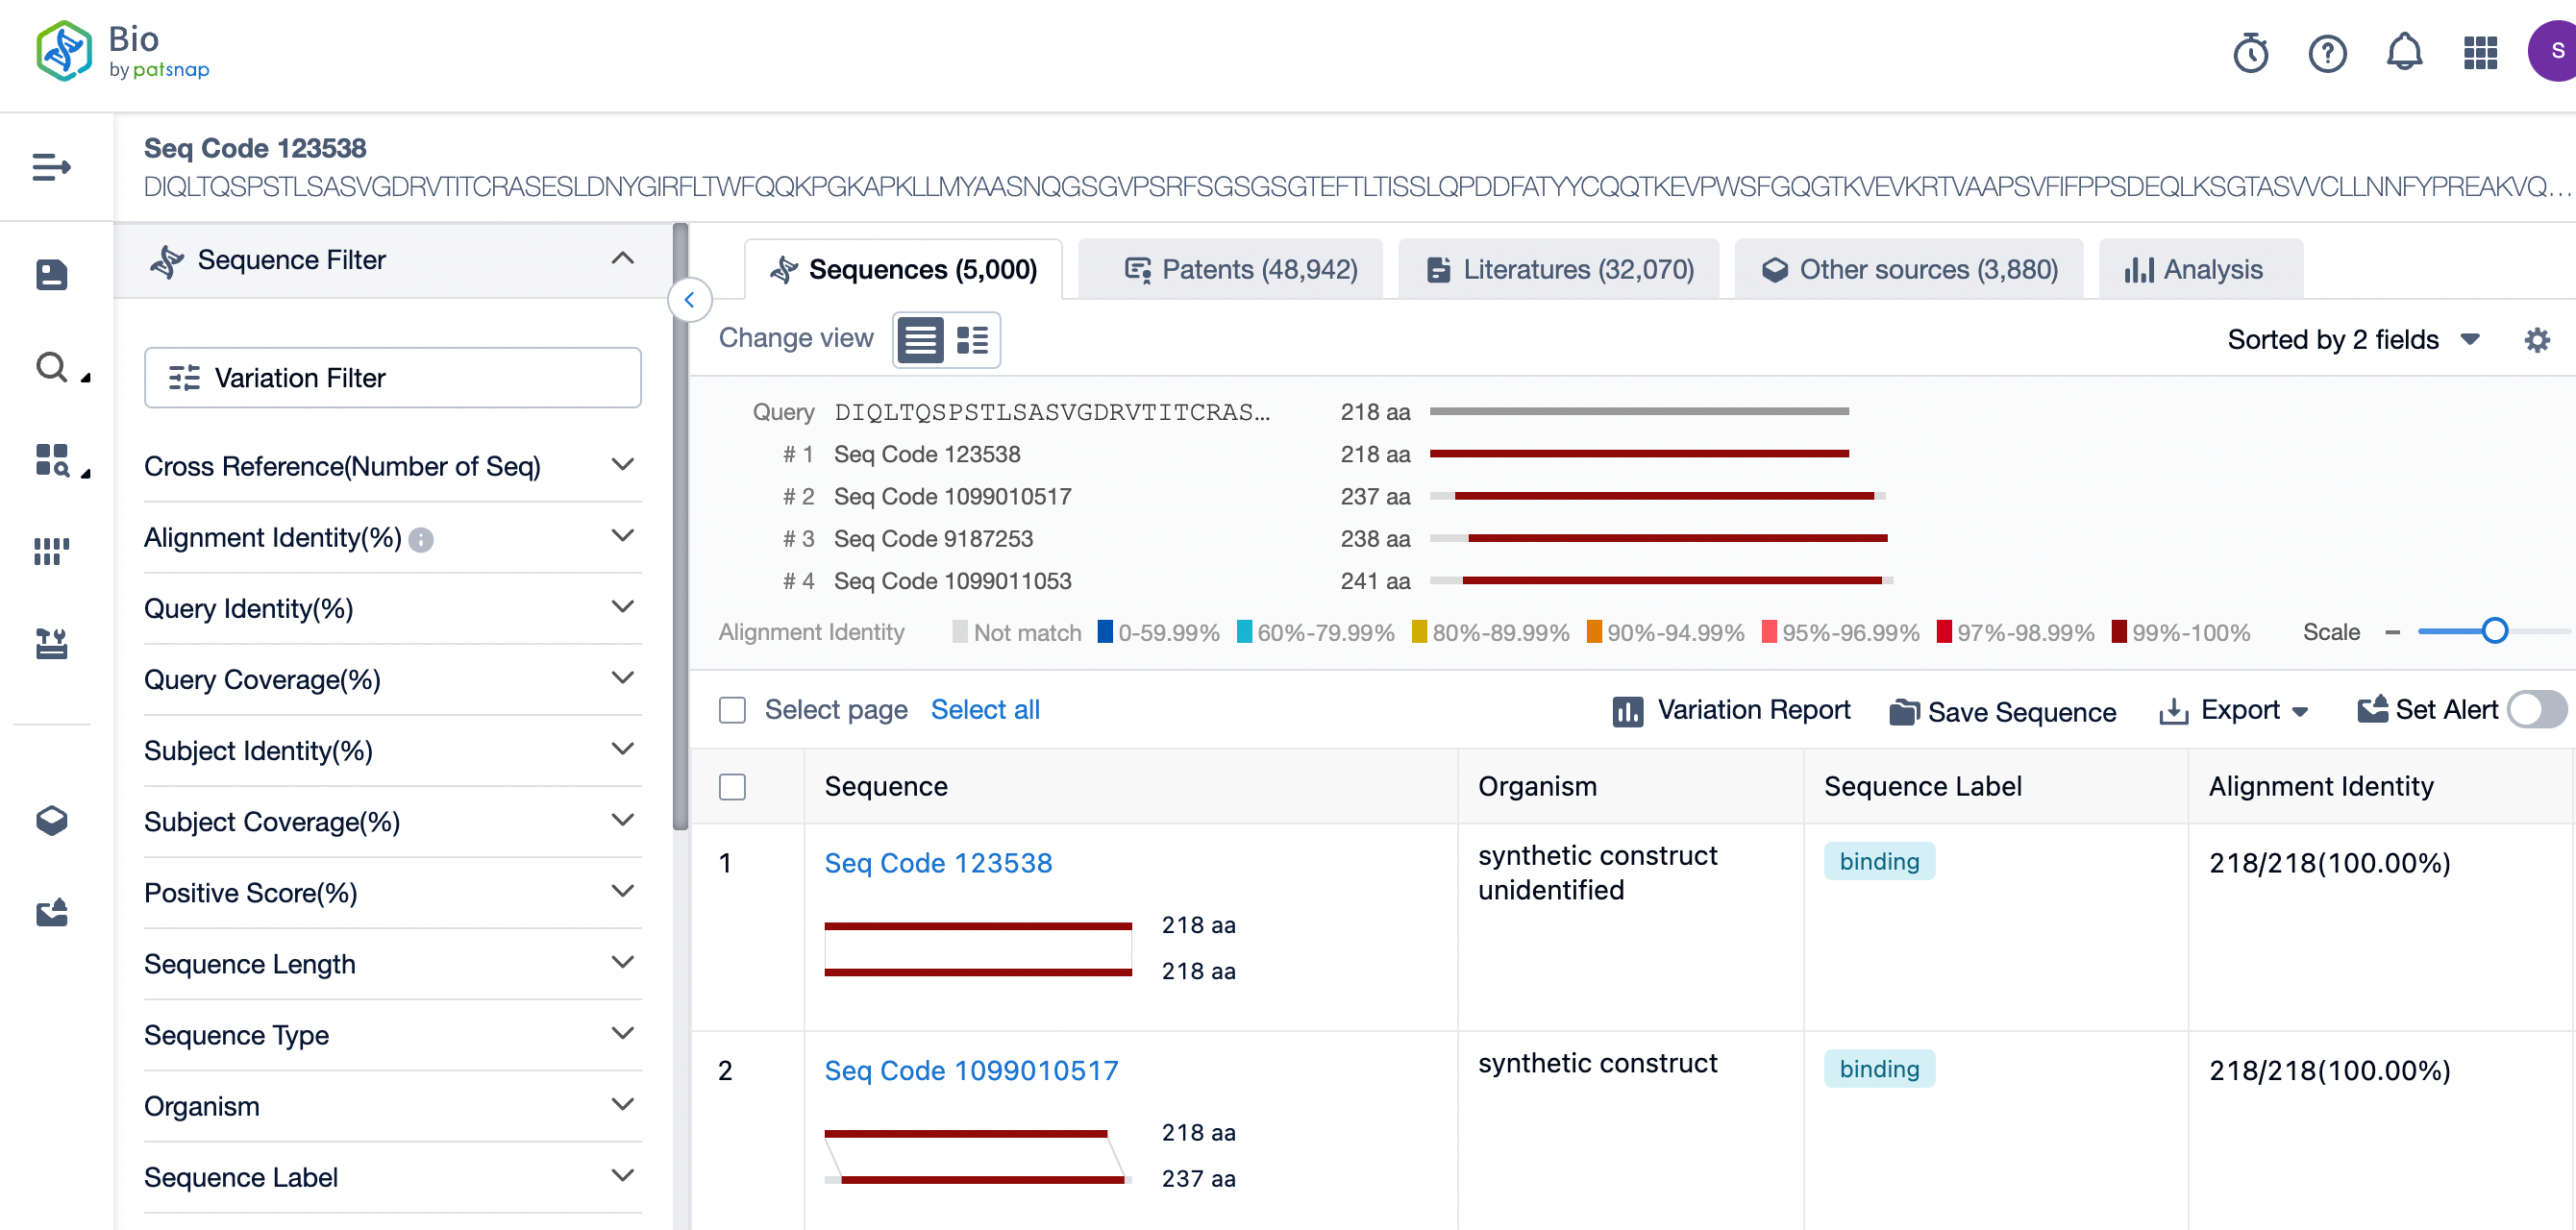2576x1230 pixels.
Task: Check the Select page checkbox
Action: (x=734, y=709)
